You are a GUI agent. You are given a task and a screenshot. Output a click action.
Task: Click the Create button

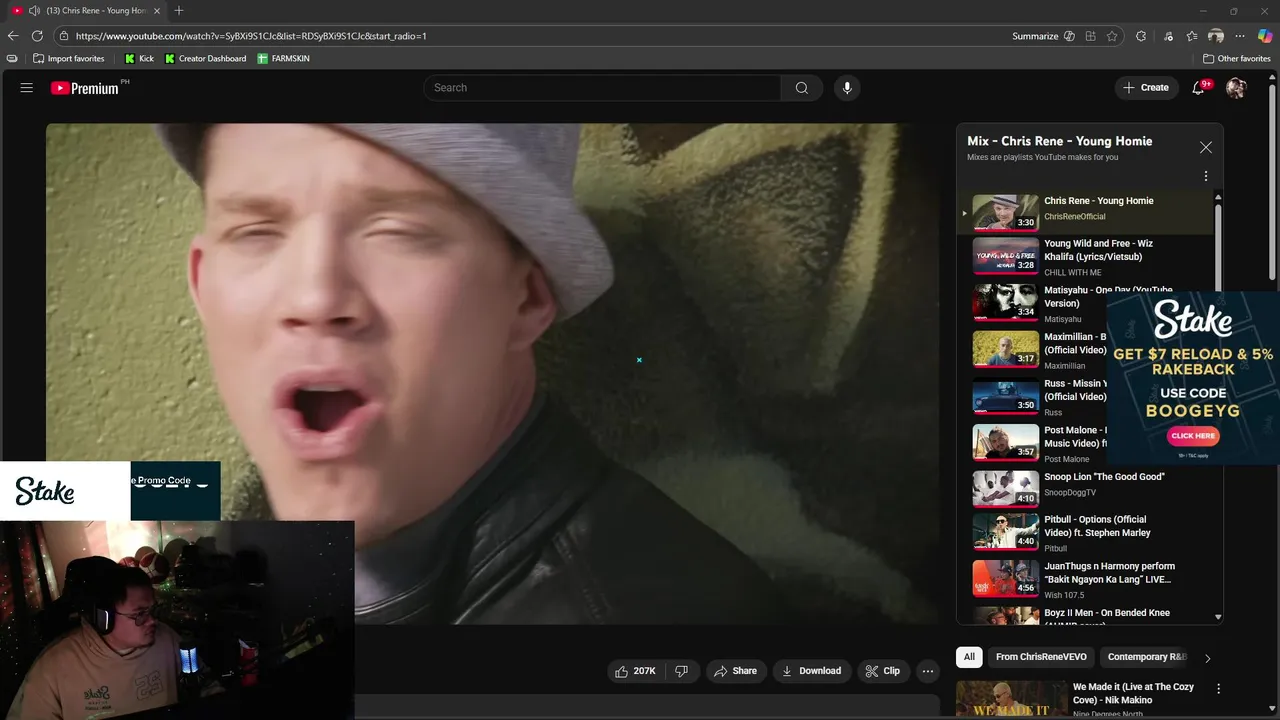pyautogui.click(x=1145, y=88)
